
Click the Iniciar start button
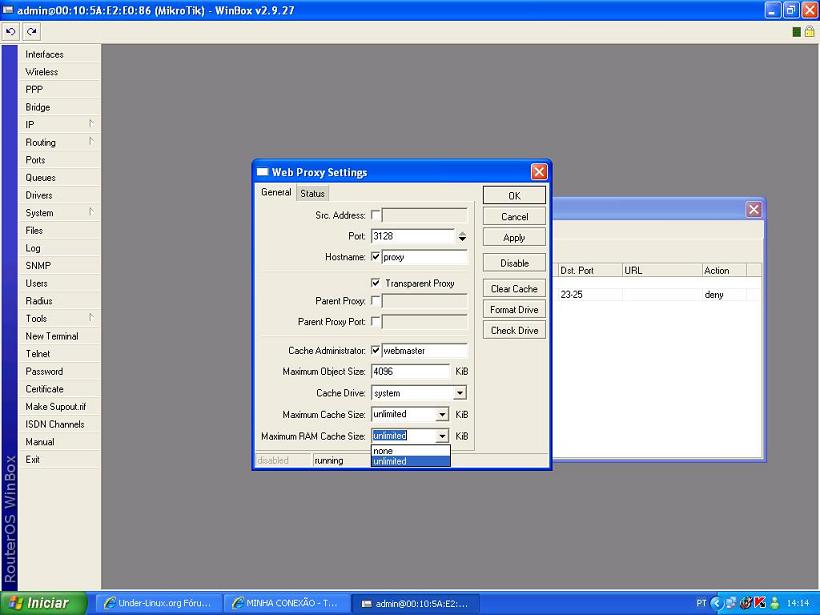pyautogui.click(x=44, y=603)
